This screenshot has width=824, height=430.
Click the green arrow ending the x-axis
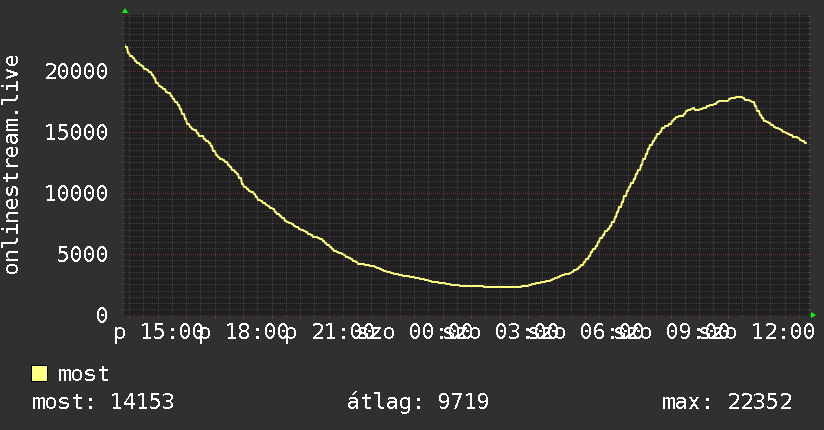click(x=813, y=315)
